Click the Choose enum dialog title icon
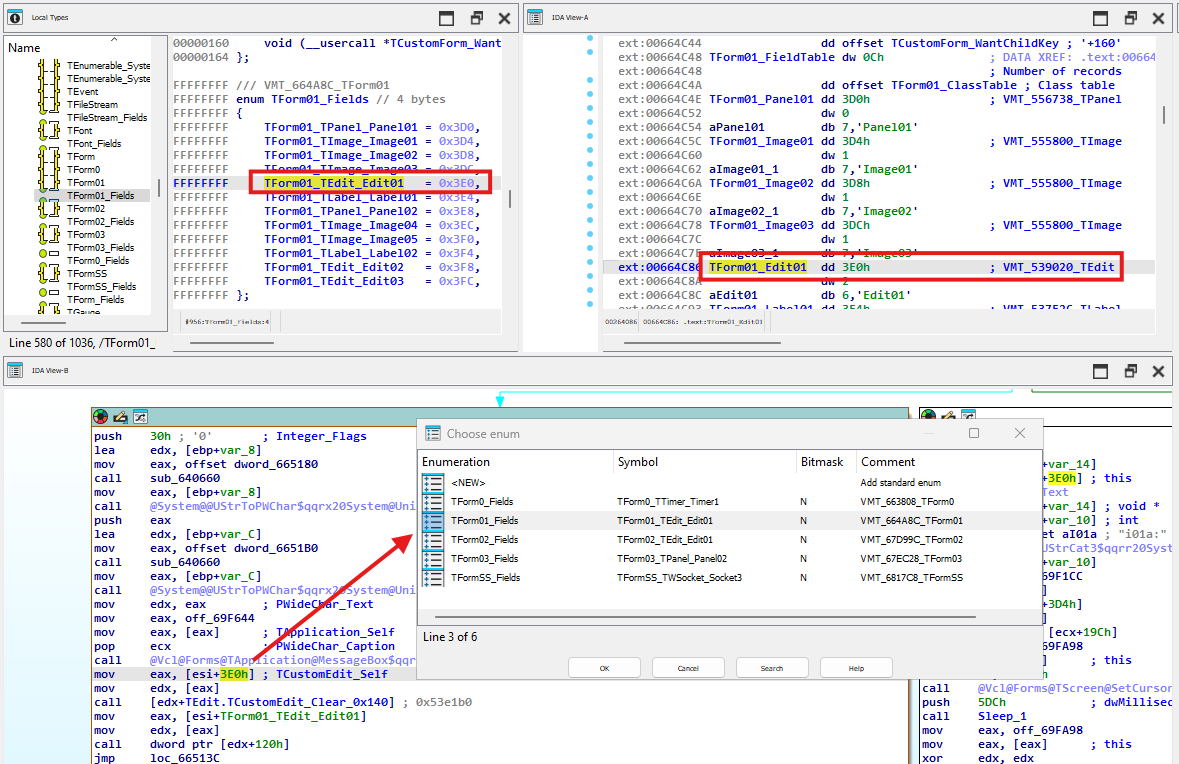Image resolution: width=1179 pixels, height=764 pixels. (432, 434)
